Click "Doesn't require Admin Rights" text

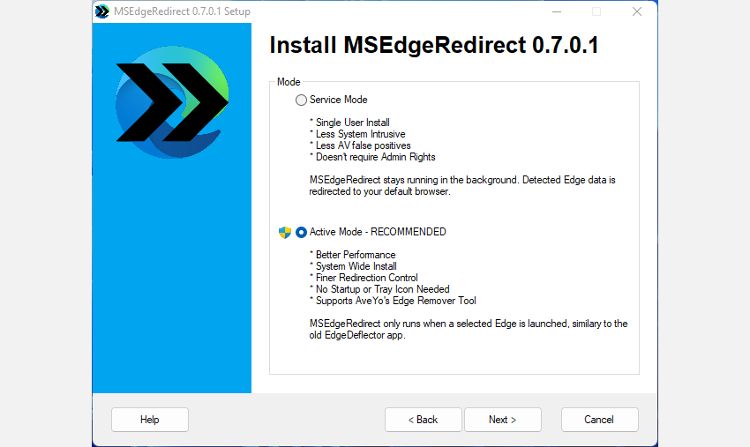tap(373, 157)
